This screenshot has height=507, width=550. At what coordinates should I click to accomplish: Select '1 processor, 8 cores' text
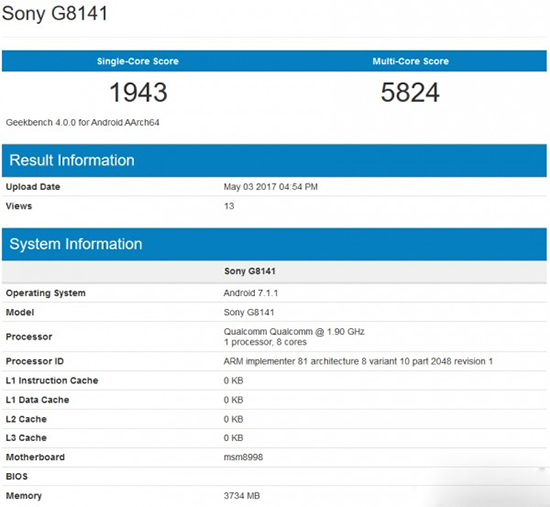266,342
